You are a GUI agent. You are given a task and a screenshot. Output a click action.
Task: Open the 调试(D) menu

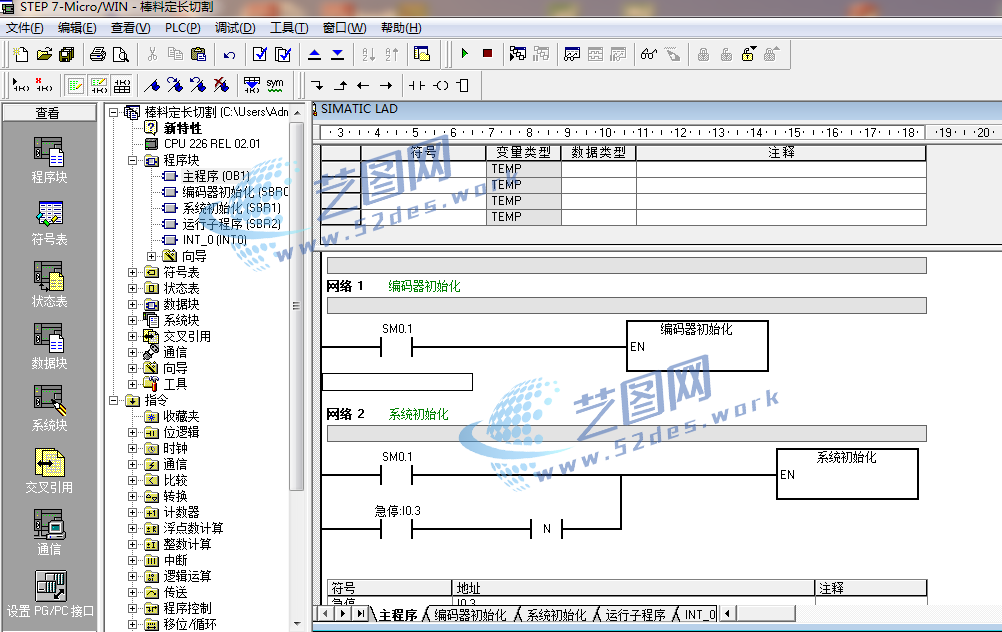tap(235, 28)
